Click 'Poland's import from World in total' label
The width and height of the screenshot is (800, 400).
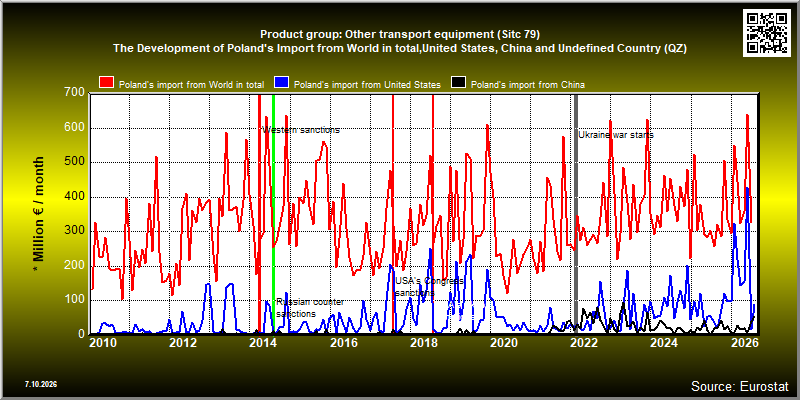click(x=191, y=85)
